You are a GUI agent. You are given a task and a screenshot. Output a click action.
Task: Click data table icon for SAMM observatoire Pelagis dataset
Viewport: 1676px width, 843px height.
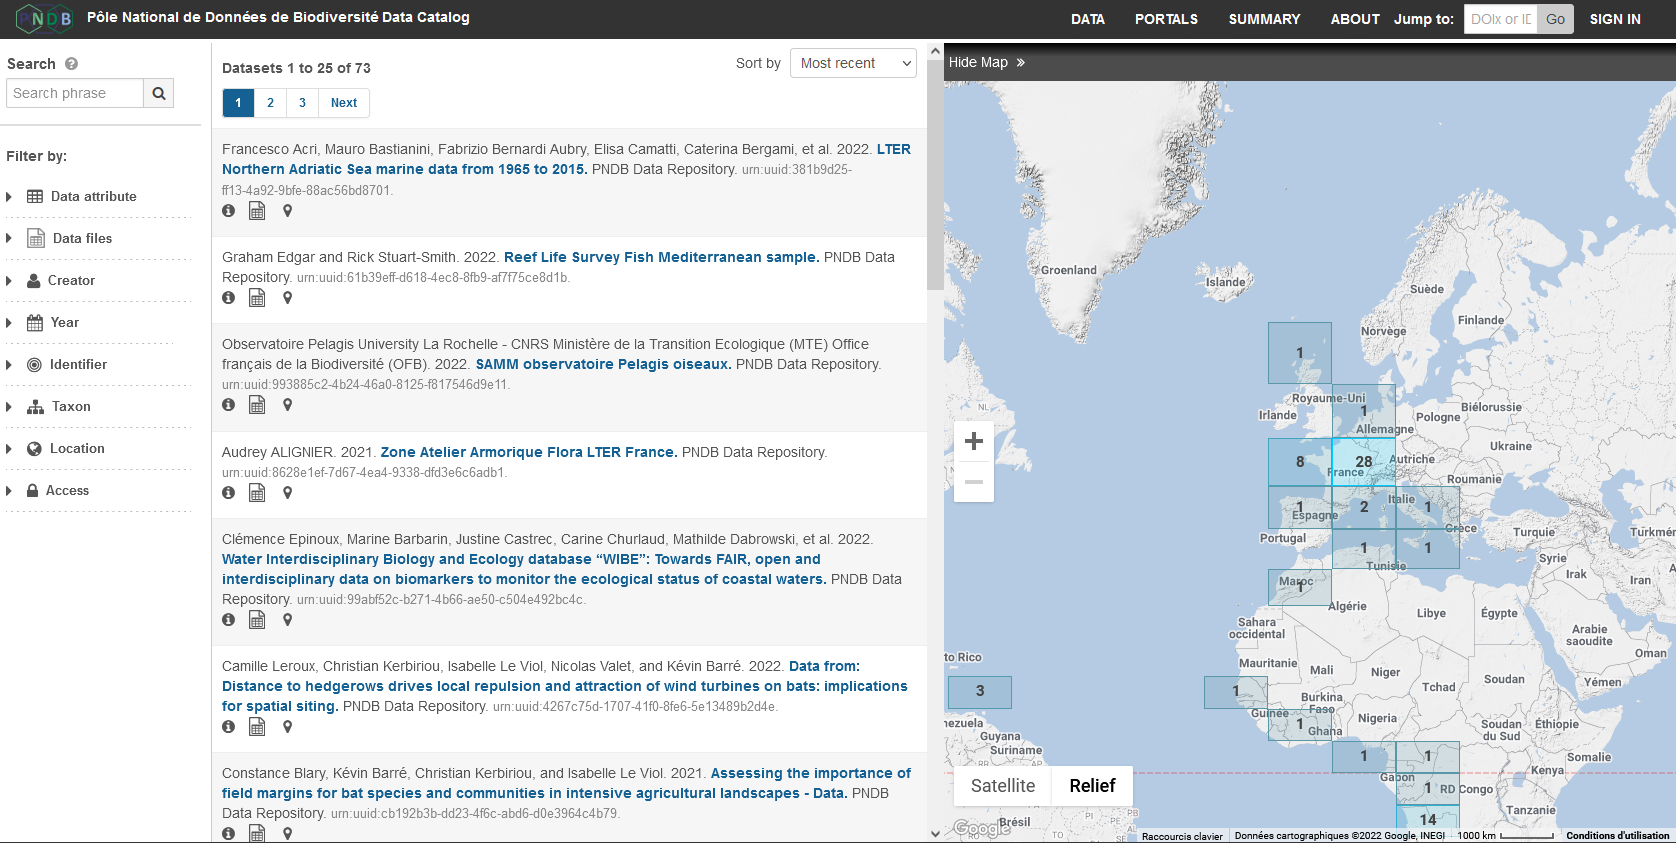pyautogui.click(x=257, y=405)
